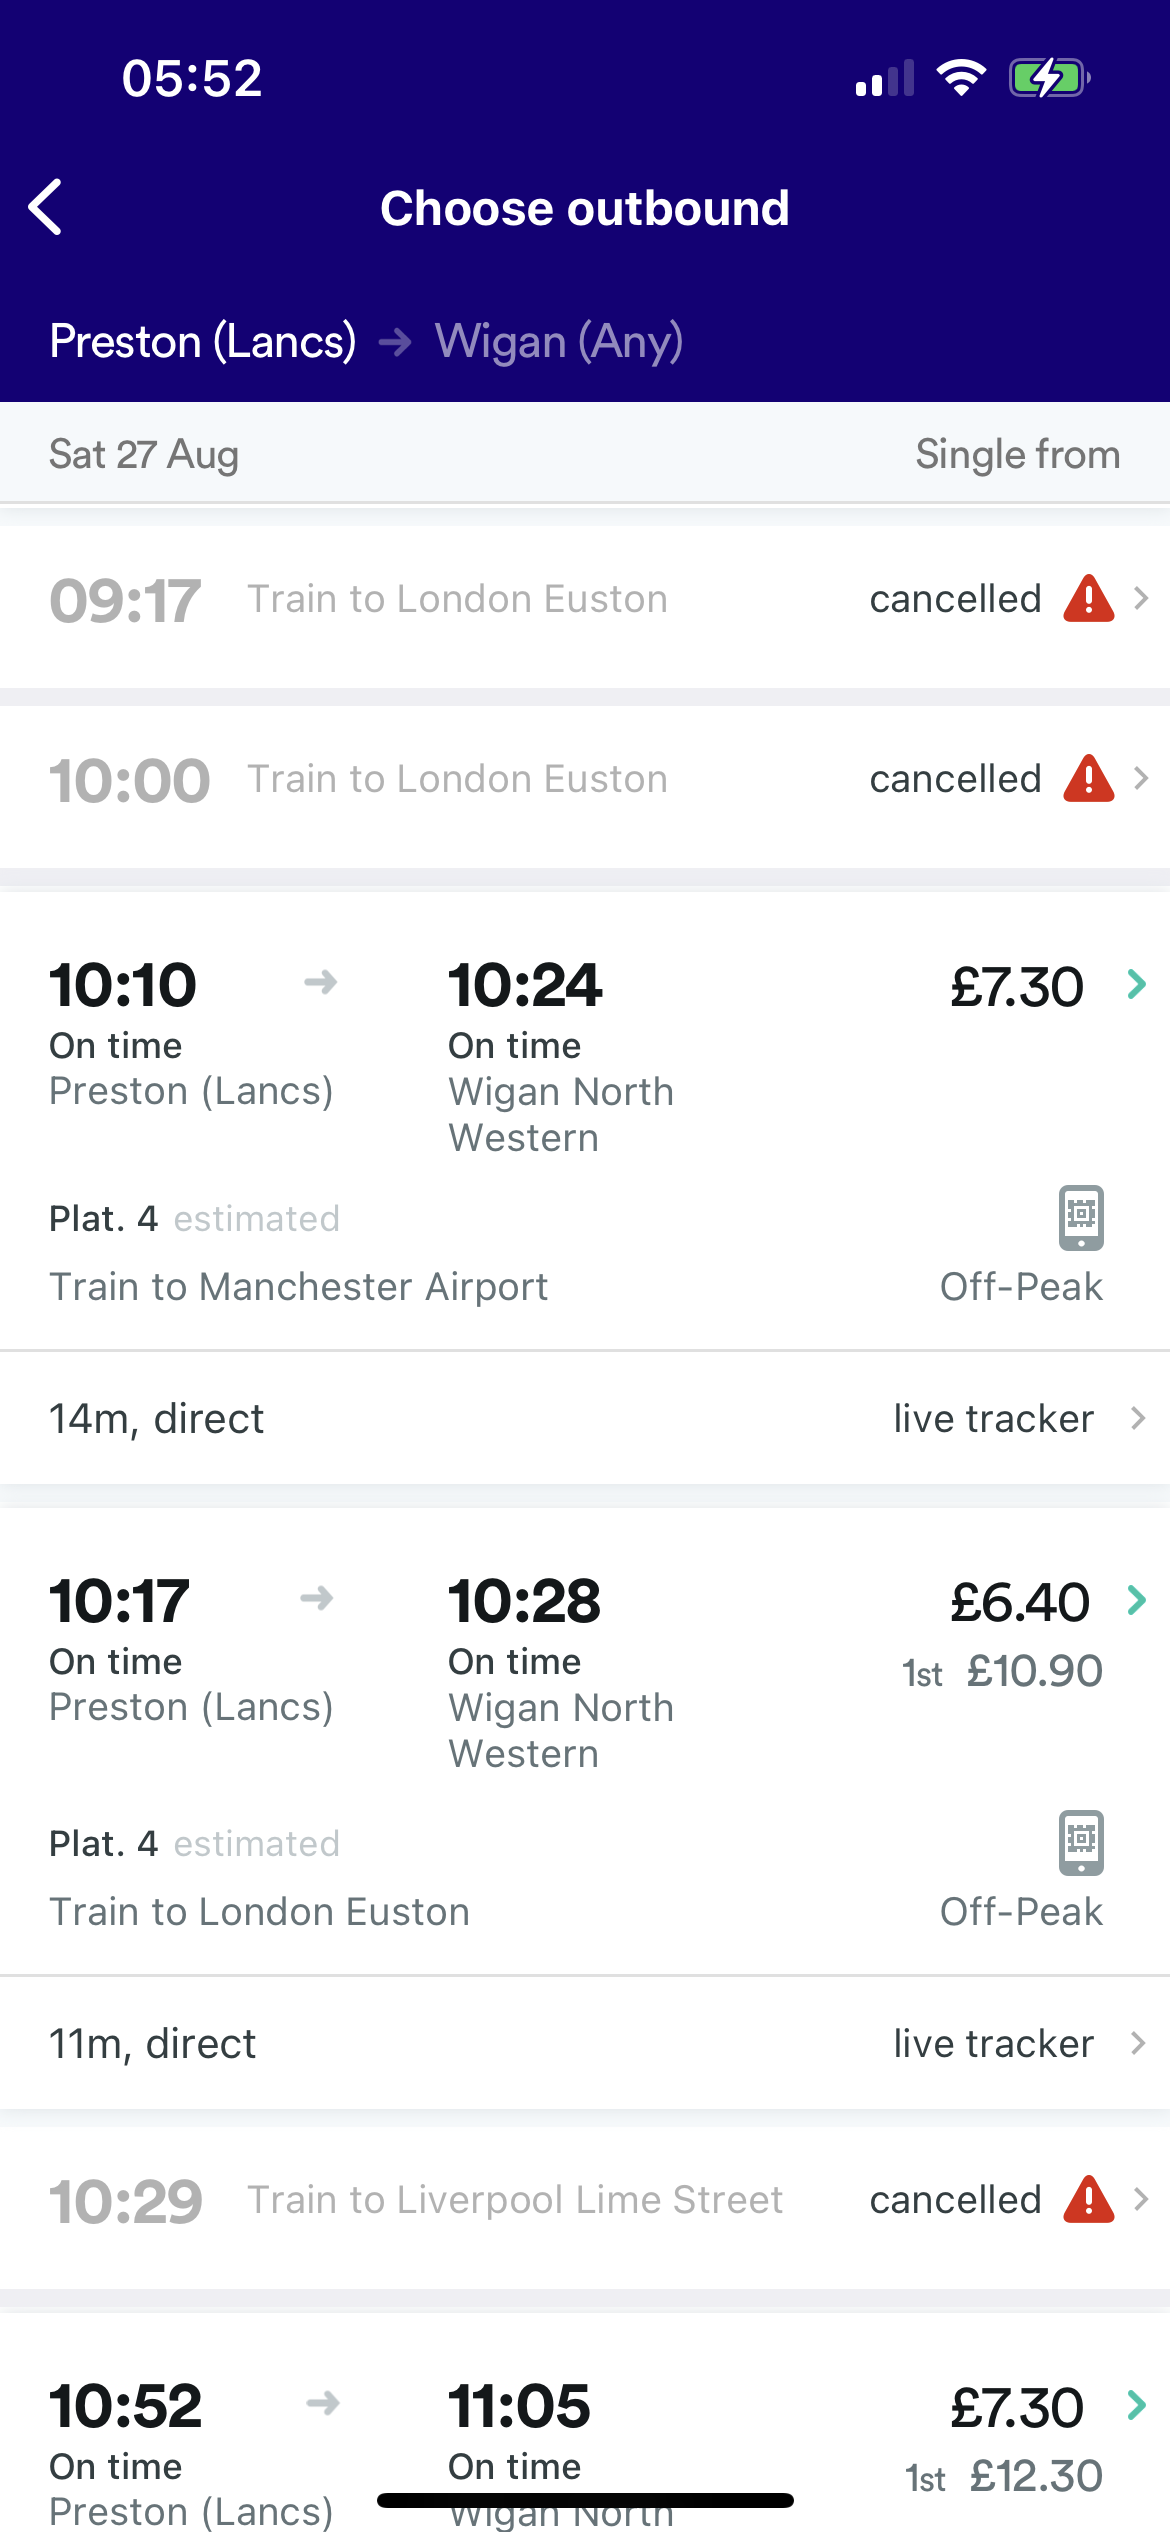Select £7.30 fare for 10:52 departure
Viewport: 1170px width, 2532px height.
[1017, 2407]
